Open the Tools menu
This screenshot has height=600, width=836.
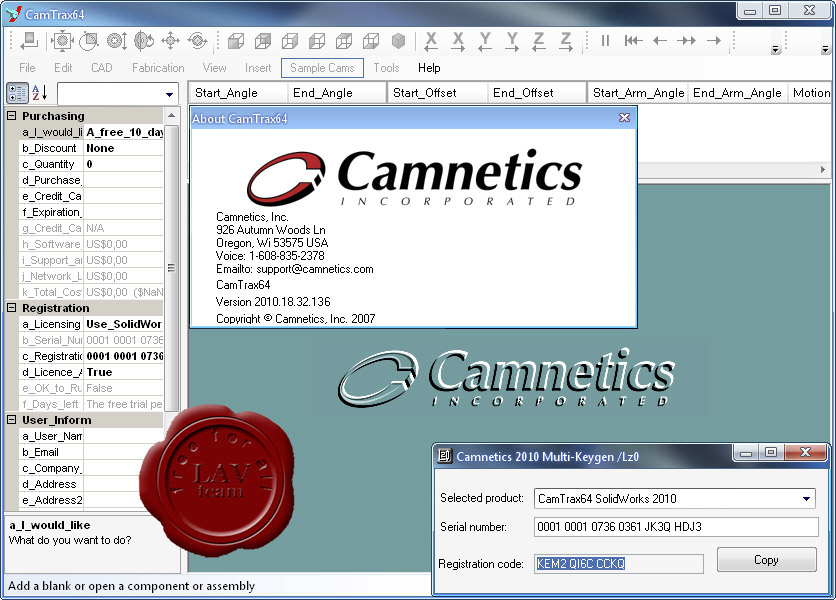click(x=386, y=68)
